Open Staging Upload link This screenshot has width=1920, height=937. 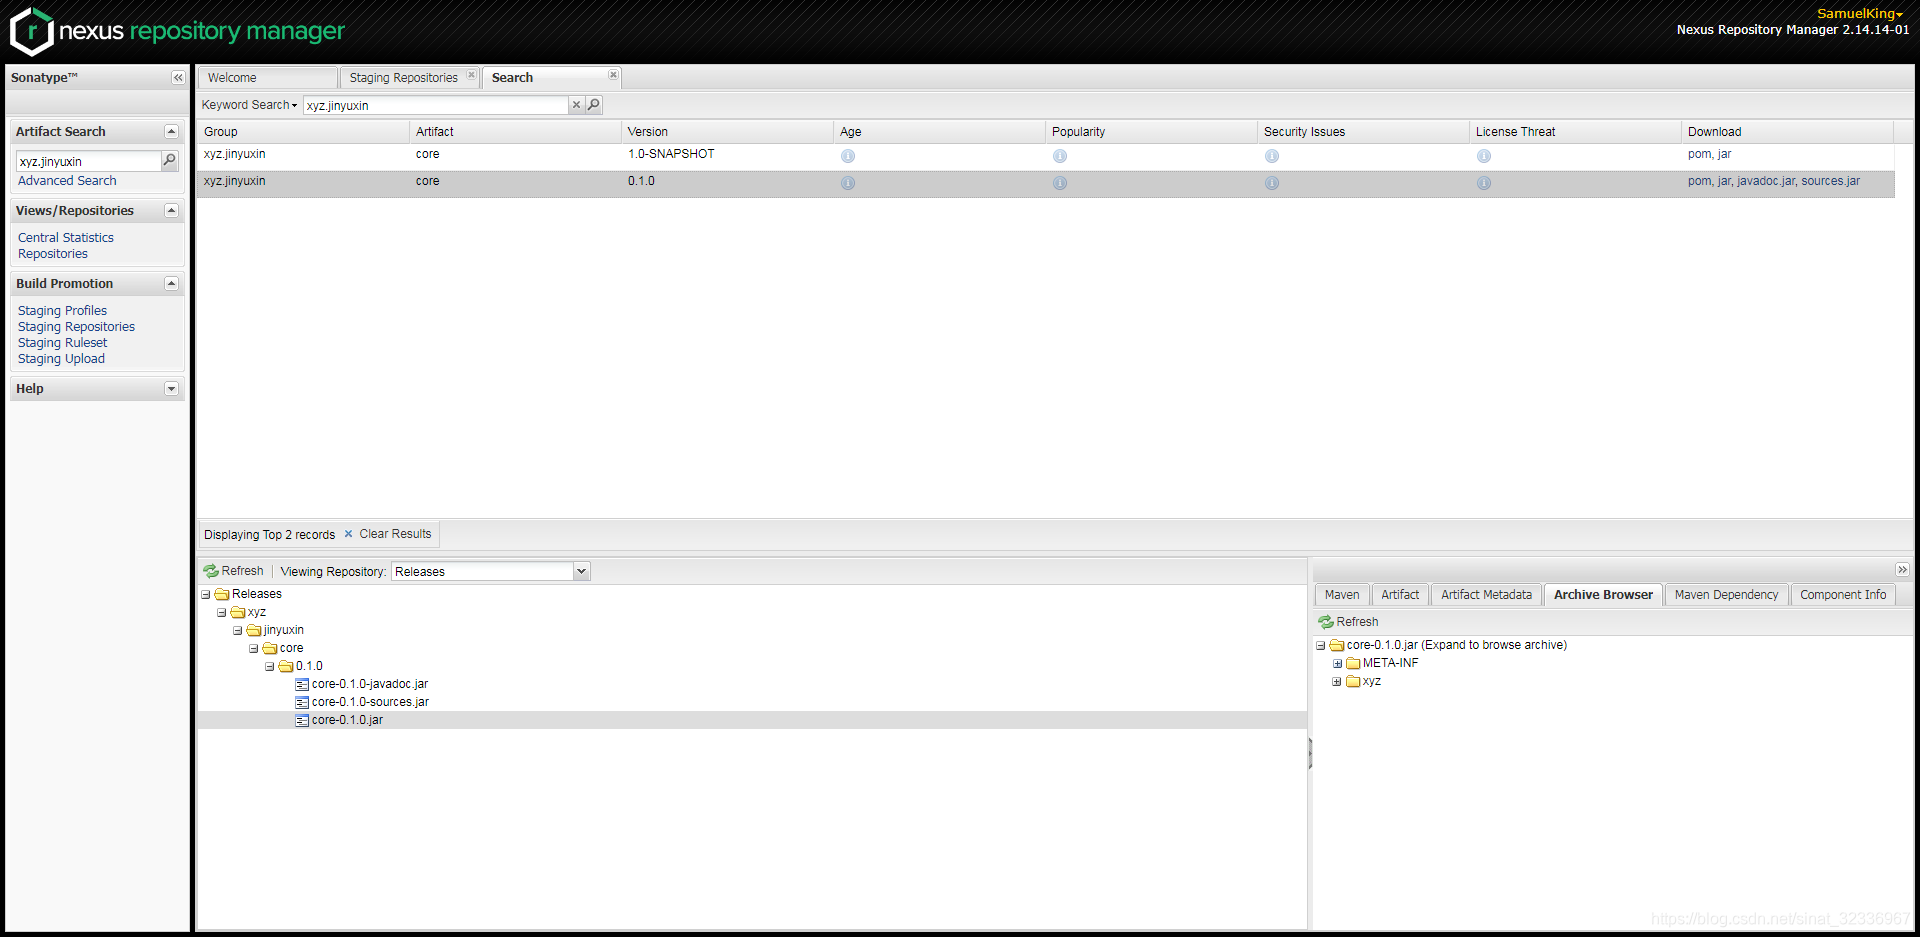coord(61,359)
